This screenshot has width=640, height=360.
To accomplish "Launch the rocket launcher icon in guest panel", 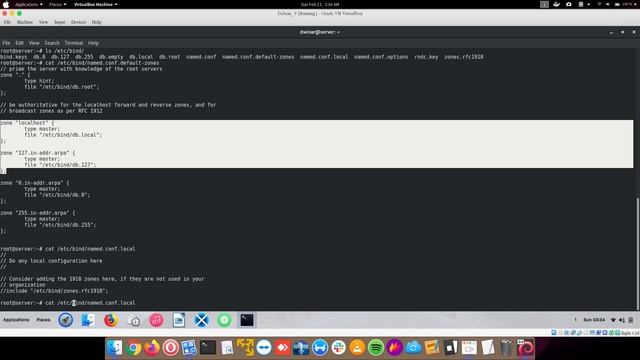I will [x=66, y=320].
